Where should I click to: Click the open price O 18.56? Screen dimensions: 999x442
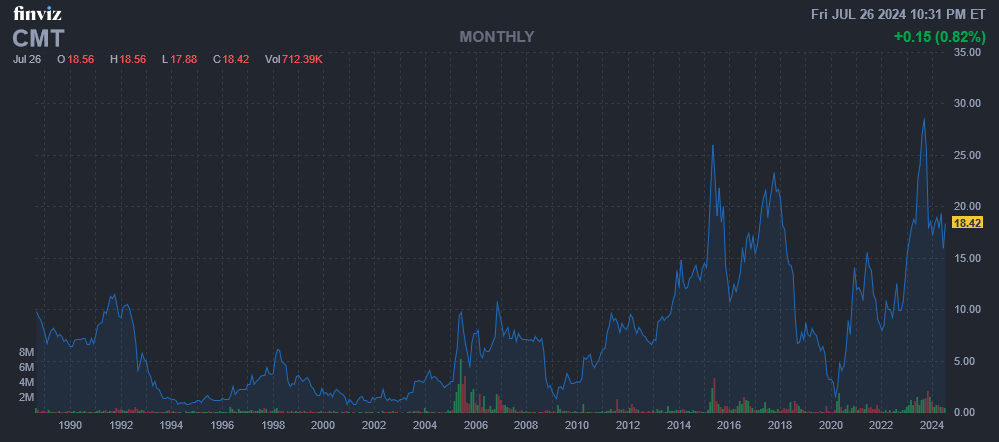(77, 60)
